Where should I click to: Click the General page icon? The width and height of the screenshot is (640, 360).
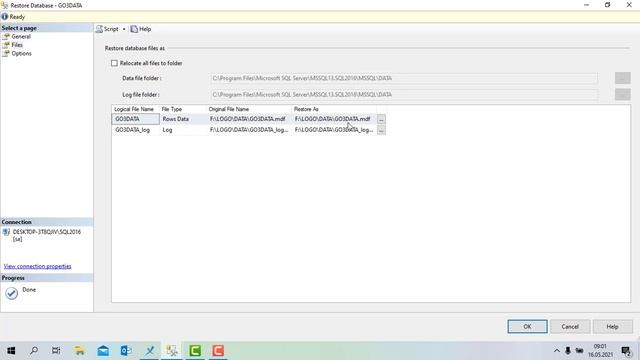pos(6,36)
